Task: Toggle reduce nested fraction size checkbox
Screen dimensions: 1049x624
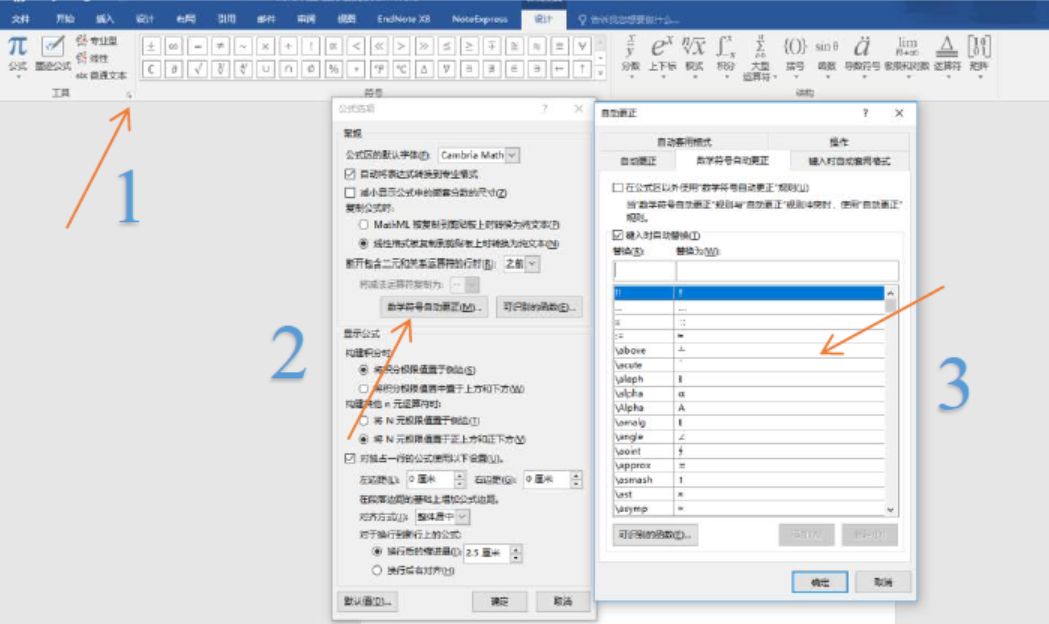Action: click(x=349, y=193)
